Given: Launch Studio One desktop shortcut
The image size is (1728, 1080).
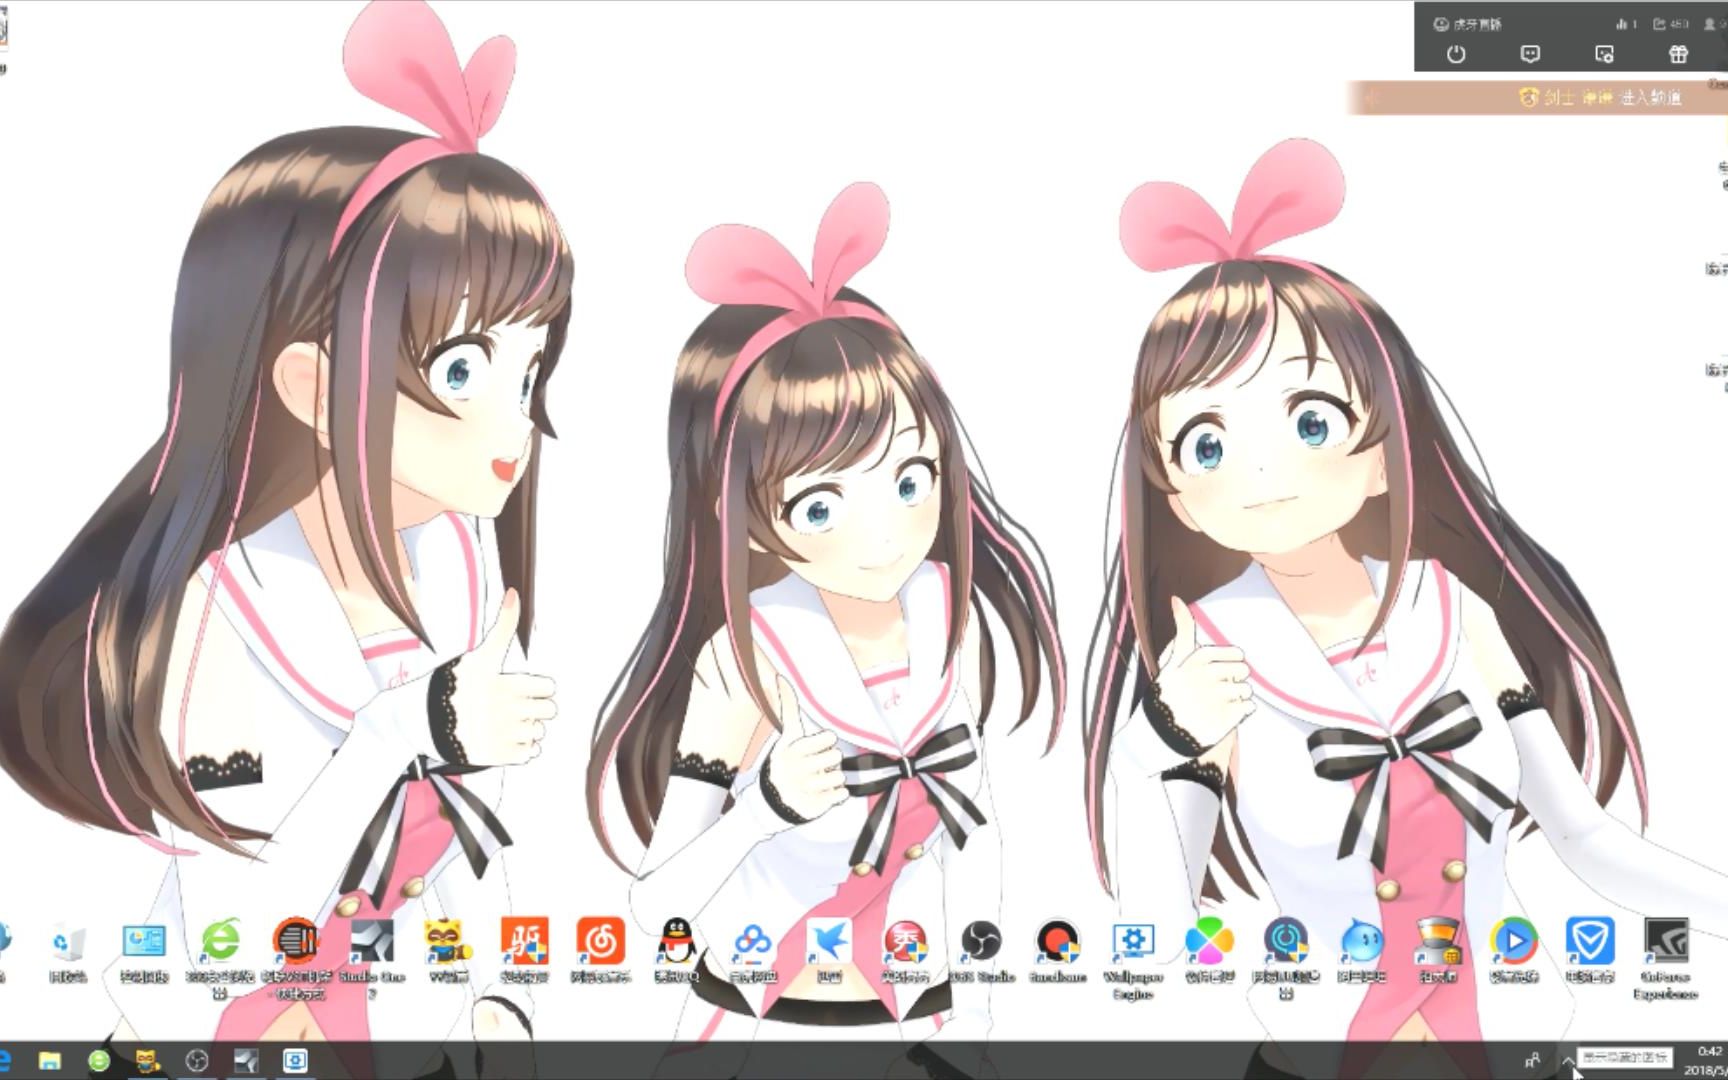Looking at the screenshot, I should coord(372,958).
